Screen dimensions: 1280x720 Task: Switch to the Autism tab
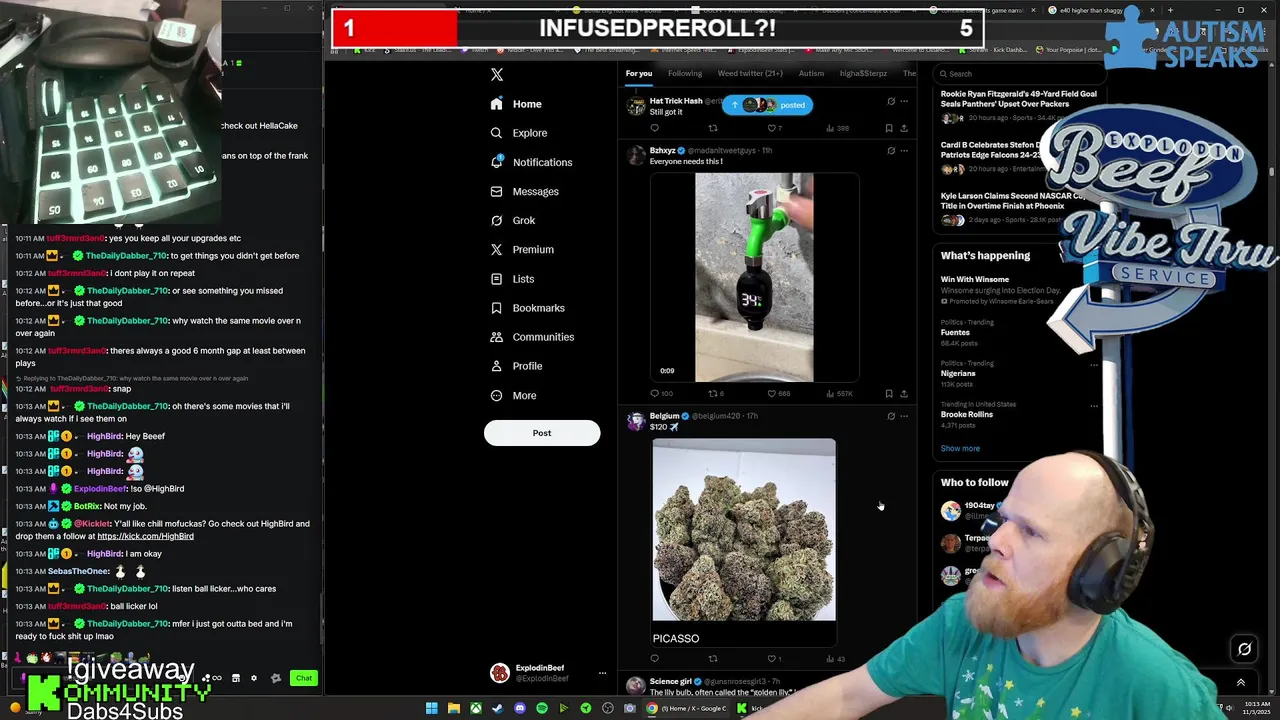(811, 73)
